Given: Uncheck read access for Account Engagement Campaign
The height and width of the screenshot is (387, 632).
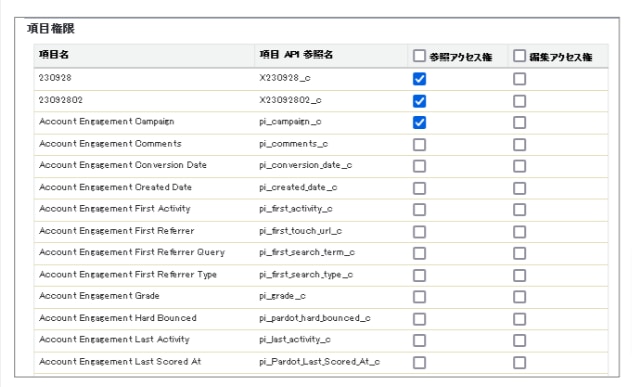Looking at the screenshot, I should 419,123.
